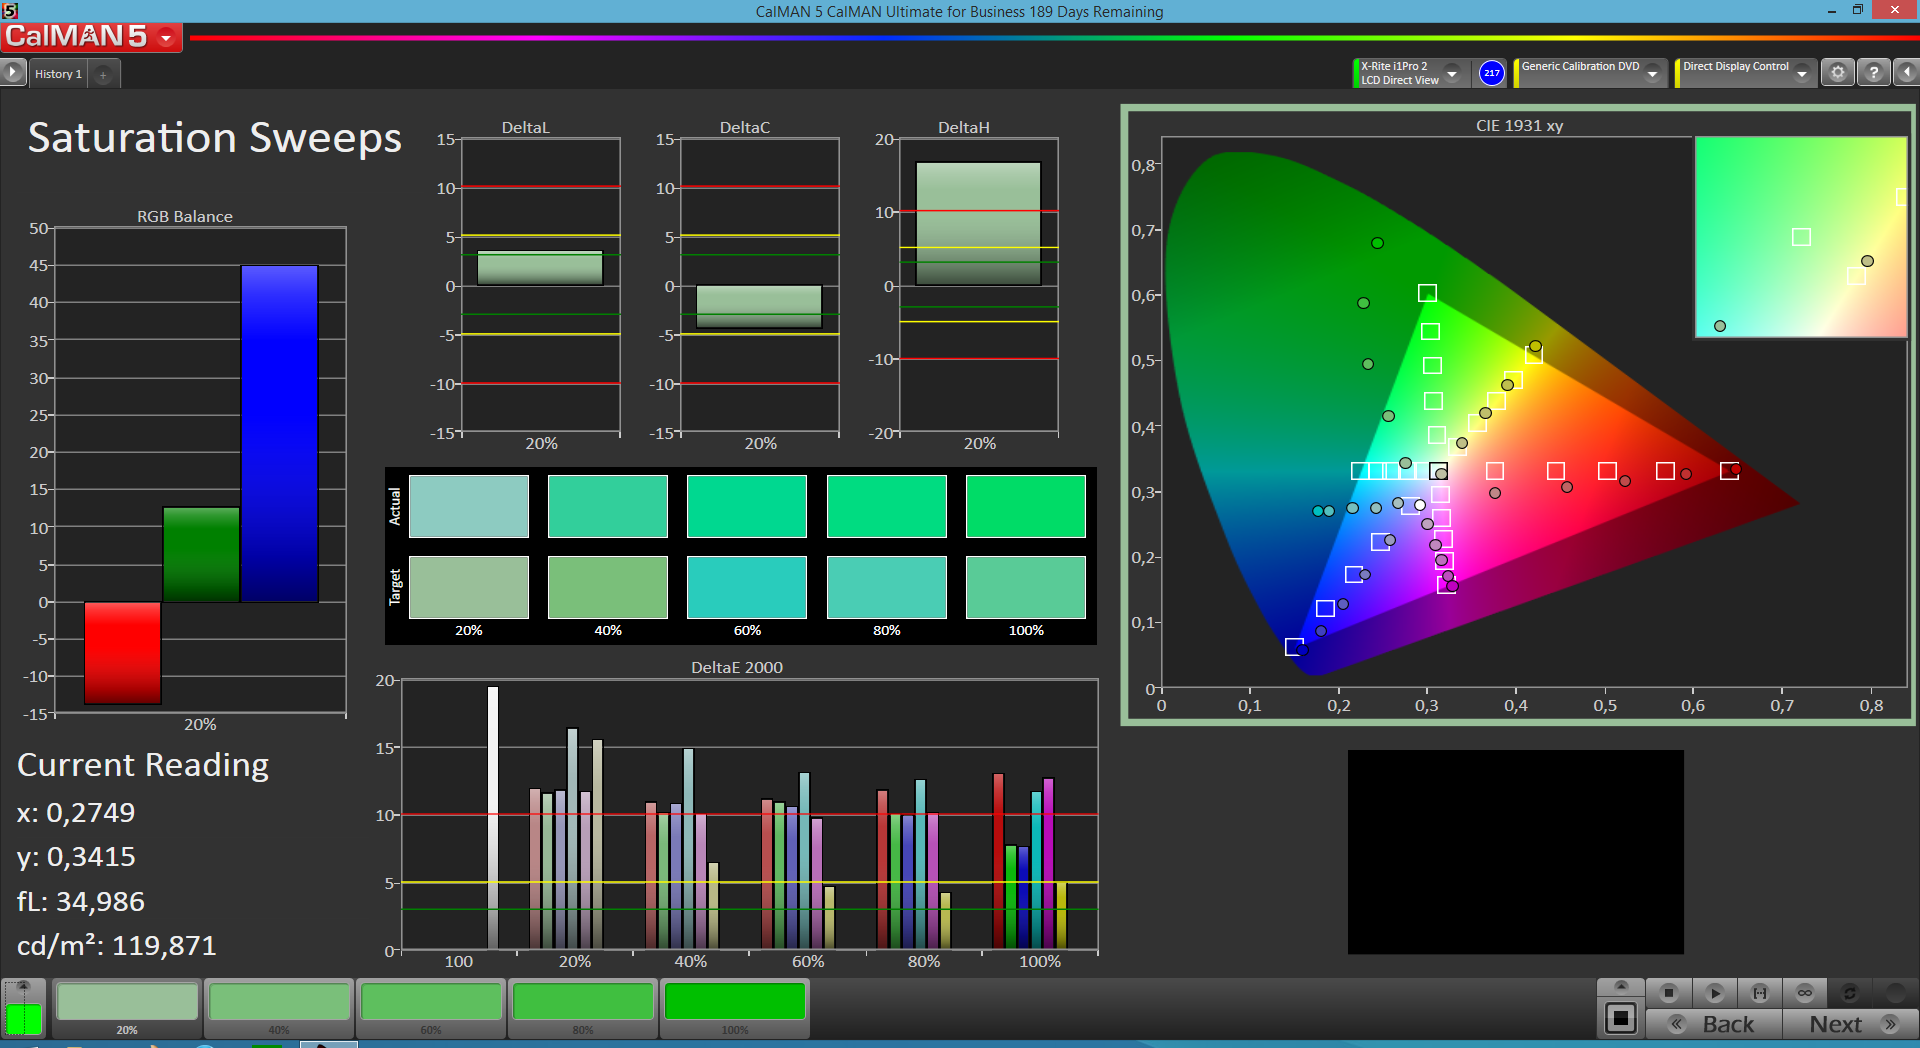The width and height of the screenshot is (1920, 1048).
Task: Click the help question mark icon
Action: [x=1874, y=73]
